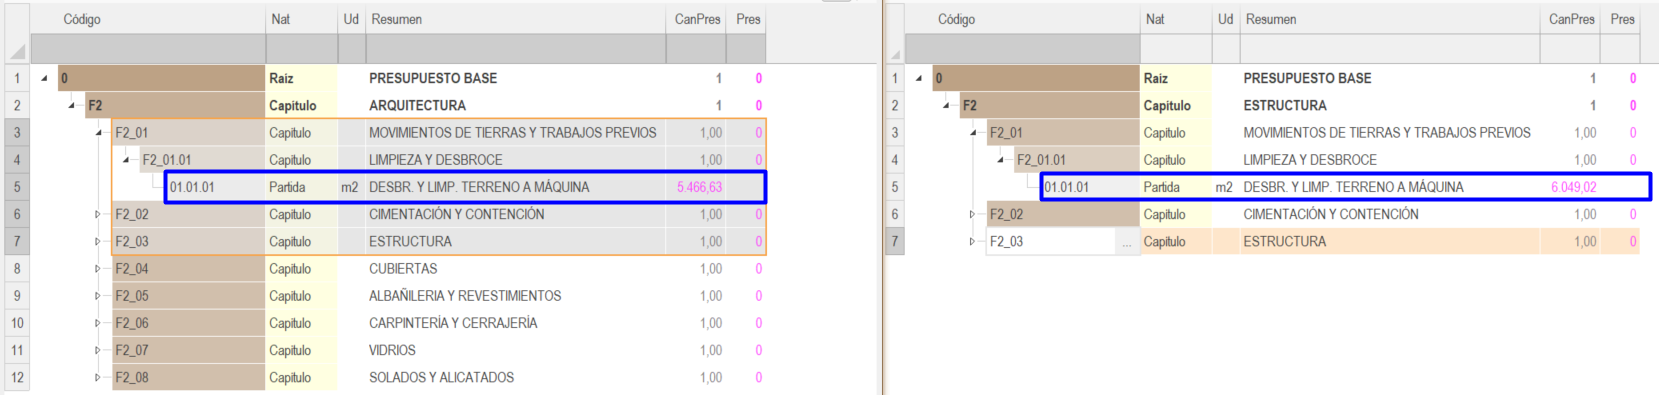
Task: Expand the F2_02 chapter in left panel
Action: point(98,214)
